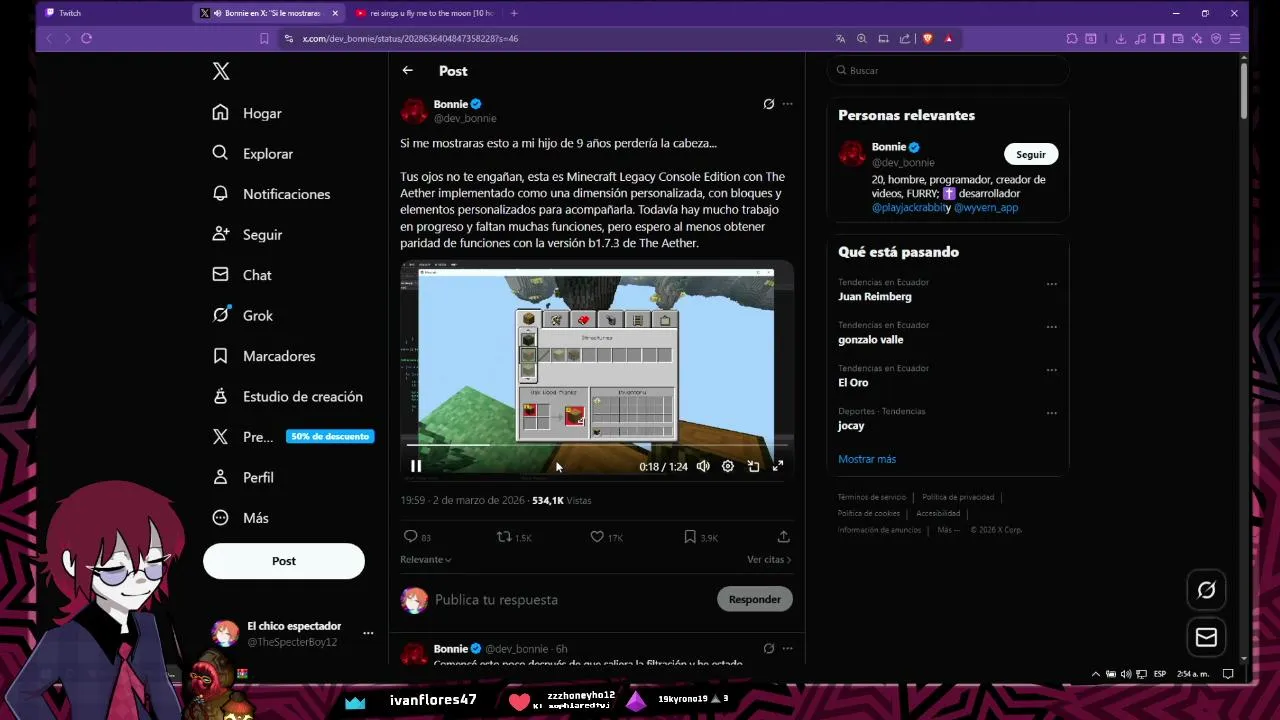Switch to the rei sings YouTube tab

pos(425,13)
